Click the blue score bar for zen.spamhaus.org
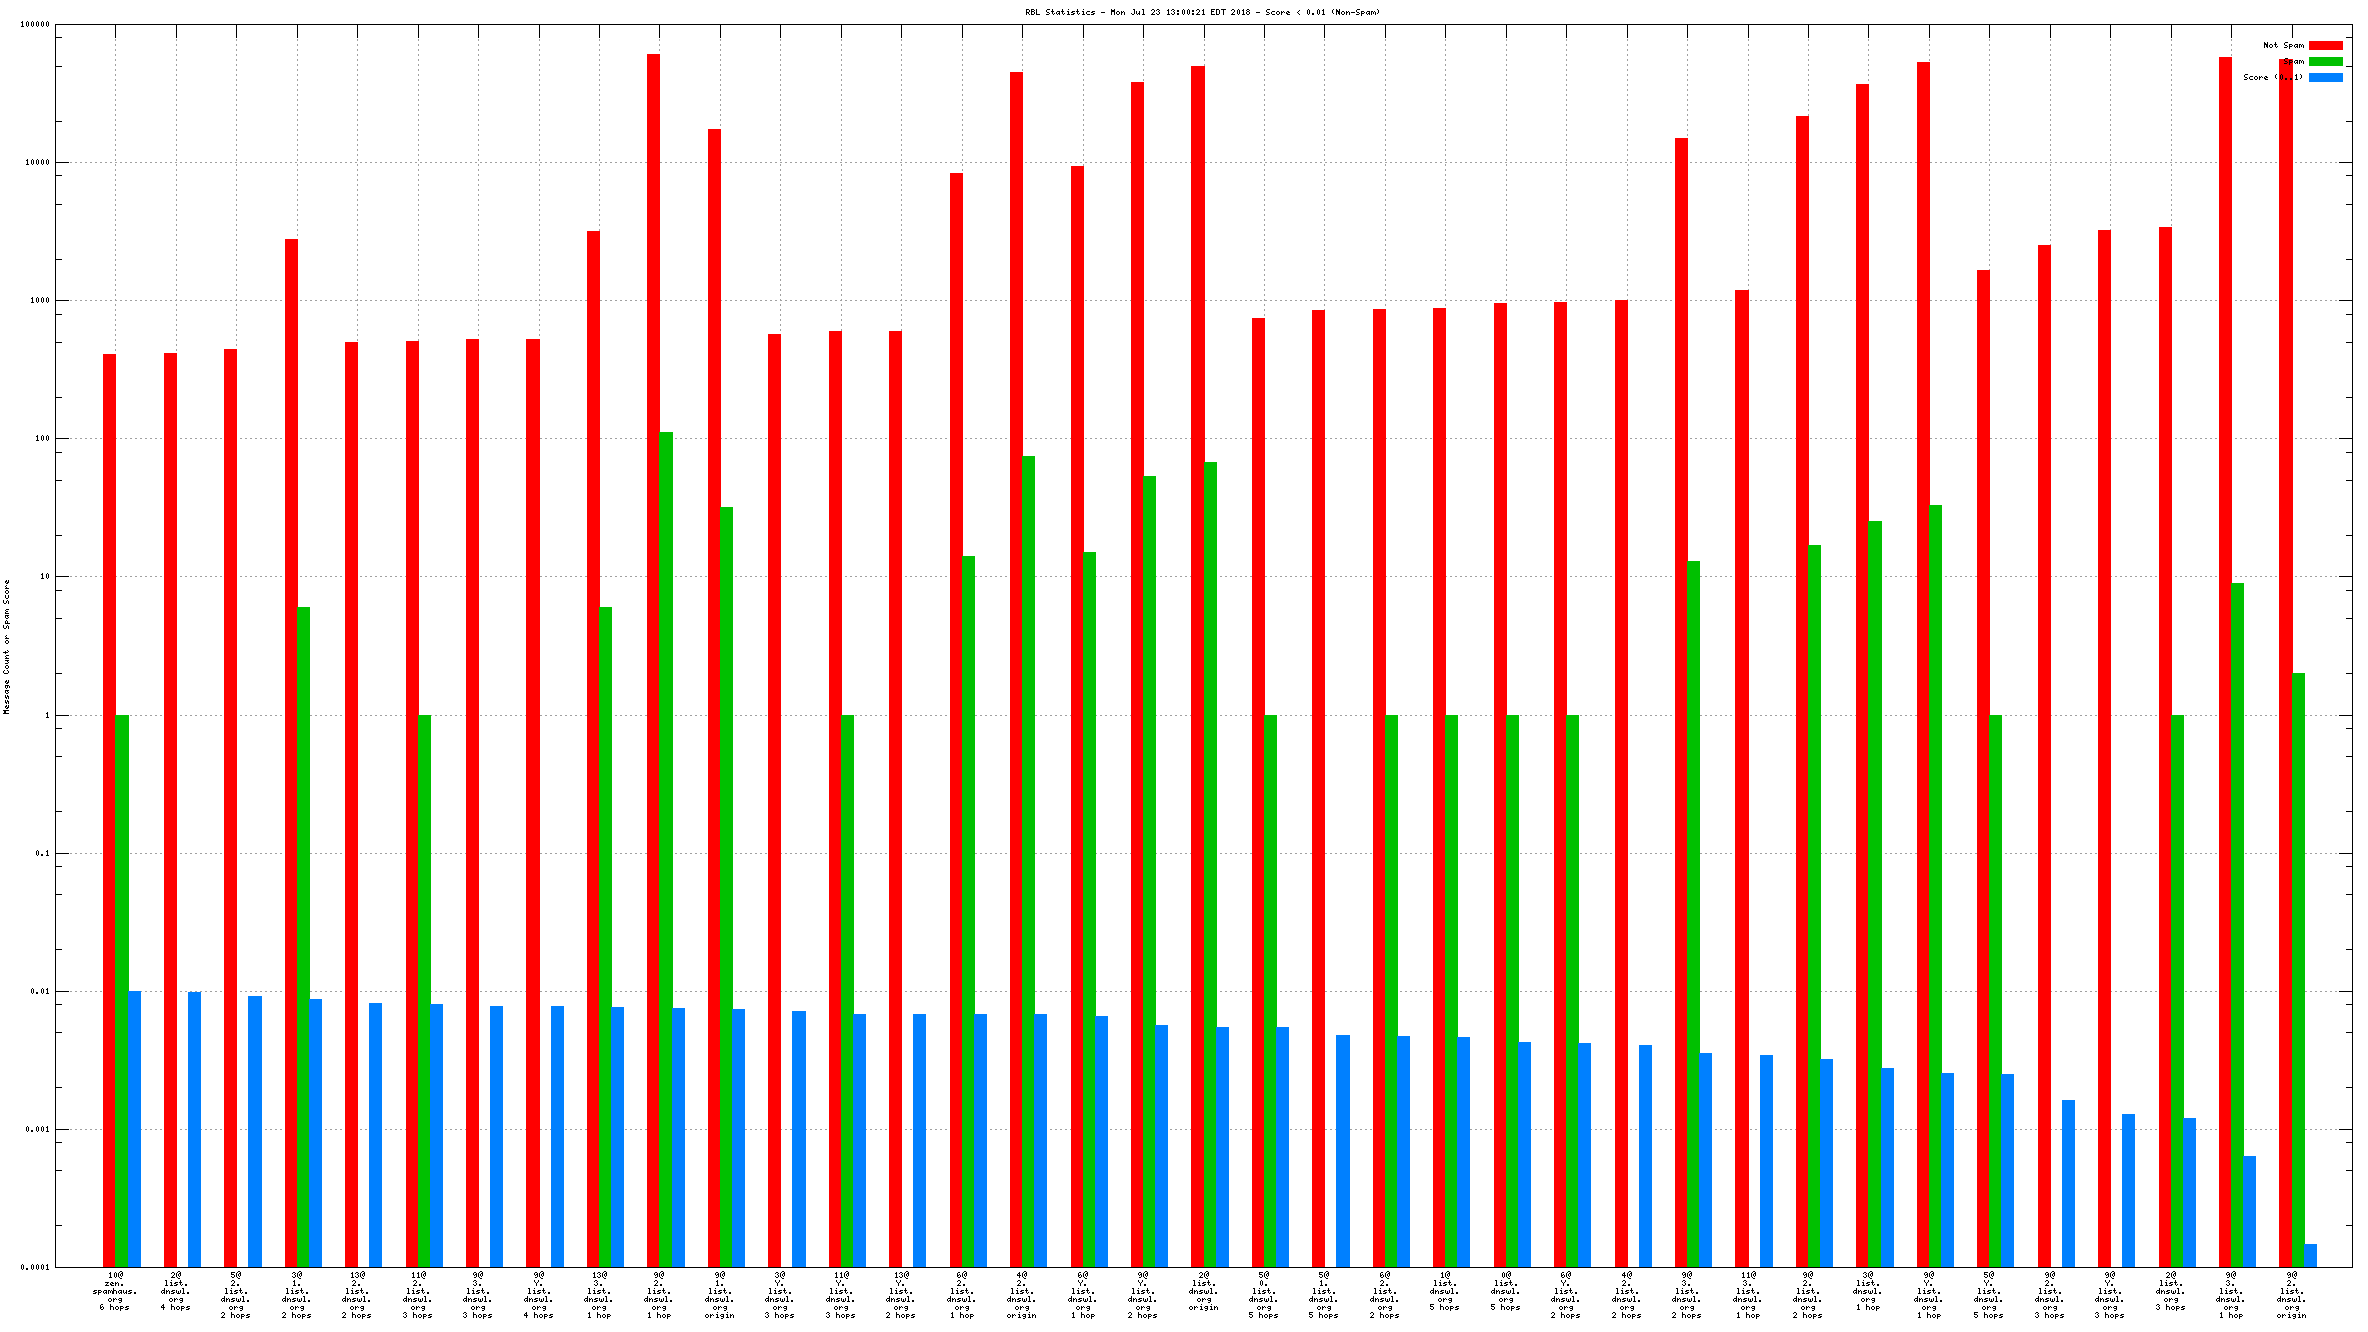The width and height of the screenshot is (2368, 1332). click(x=134, y=1128)
